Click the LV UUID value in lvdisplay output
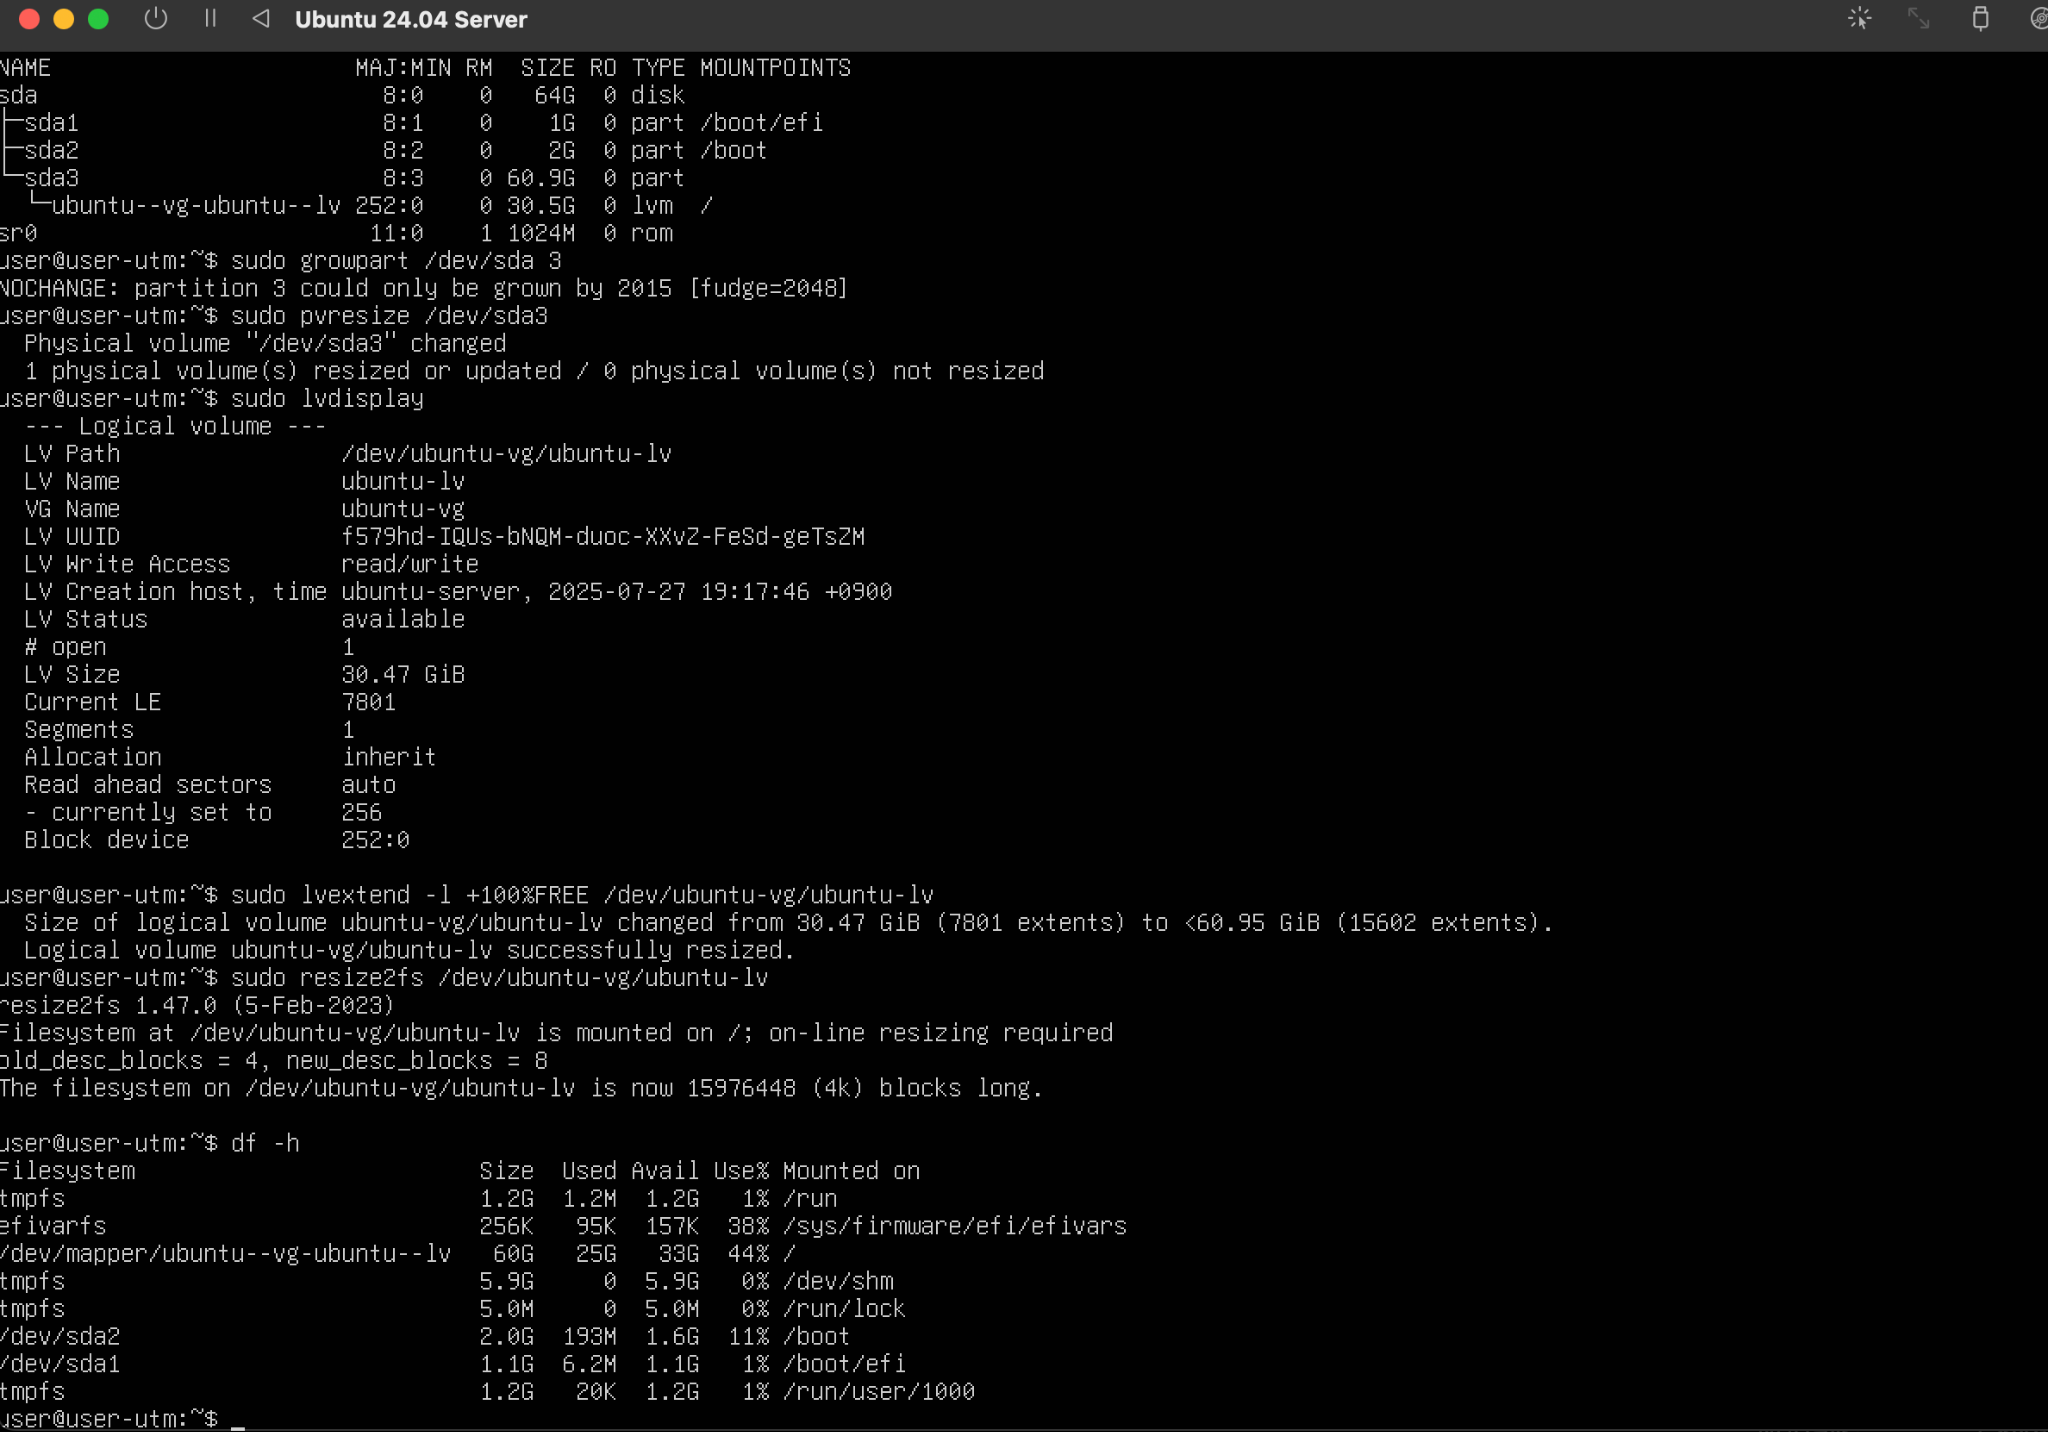This screenshot has height=1432, width=2048. (603, 537)
